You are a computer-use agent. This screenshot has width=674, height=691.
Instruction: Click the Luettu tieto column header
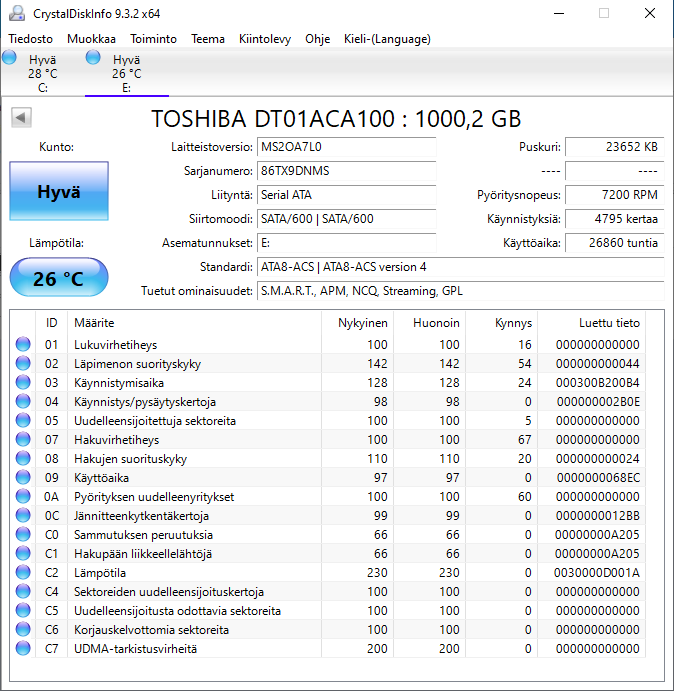(x=609, y=323)
